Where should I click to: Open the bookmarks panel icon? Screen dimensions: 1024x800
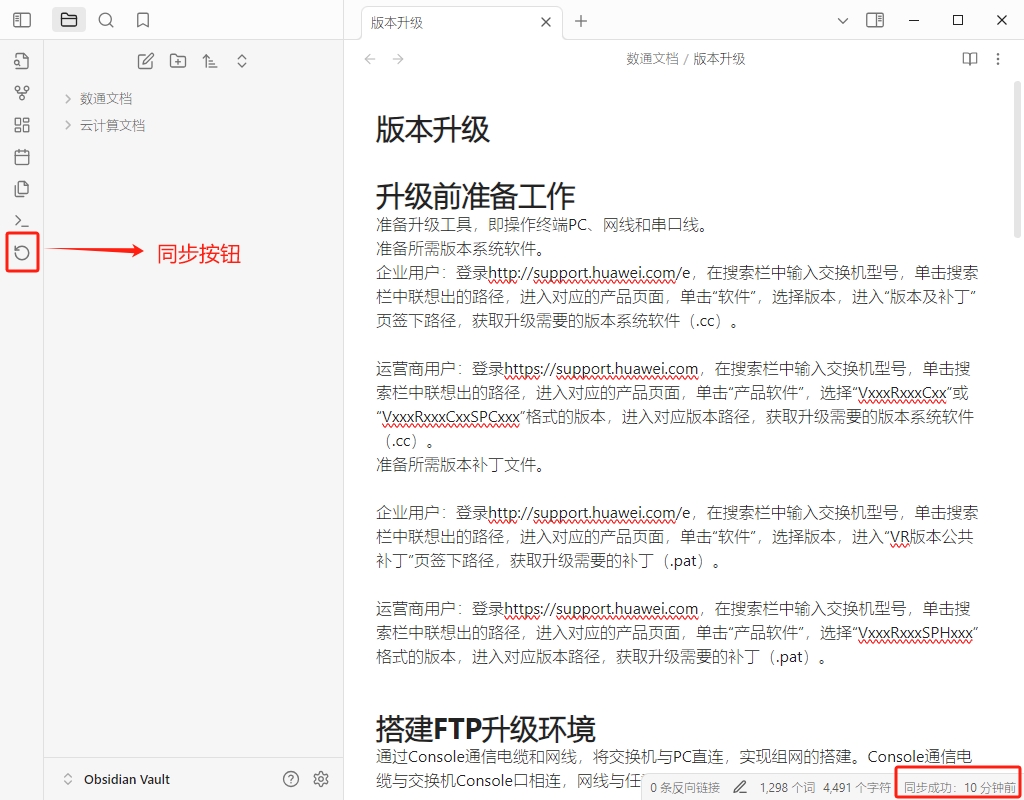(x=143, y=20)
